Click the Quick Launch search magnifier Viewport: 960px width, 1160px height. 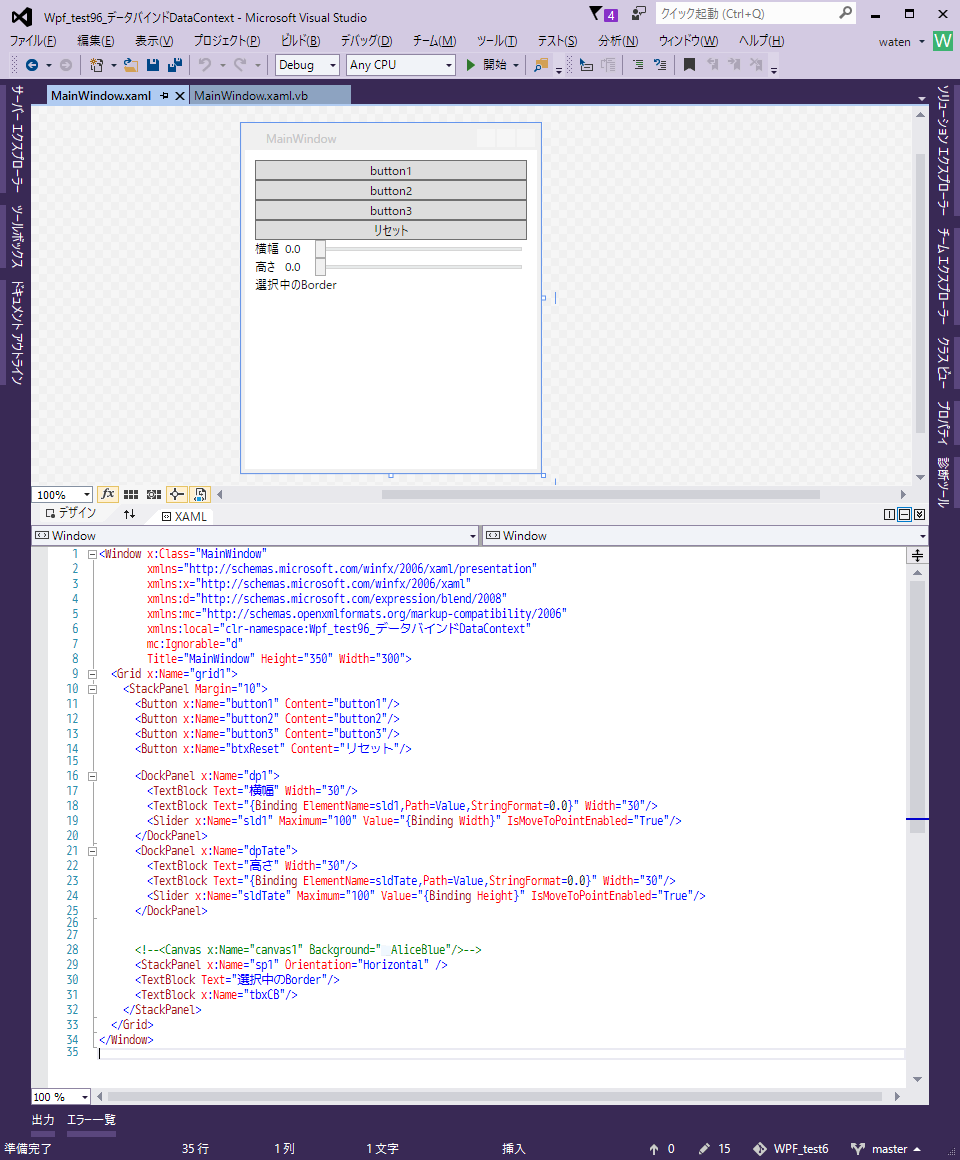click(x=846, y=13)
